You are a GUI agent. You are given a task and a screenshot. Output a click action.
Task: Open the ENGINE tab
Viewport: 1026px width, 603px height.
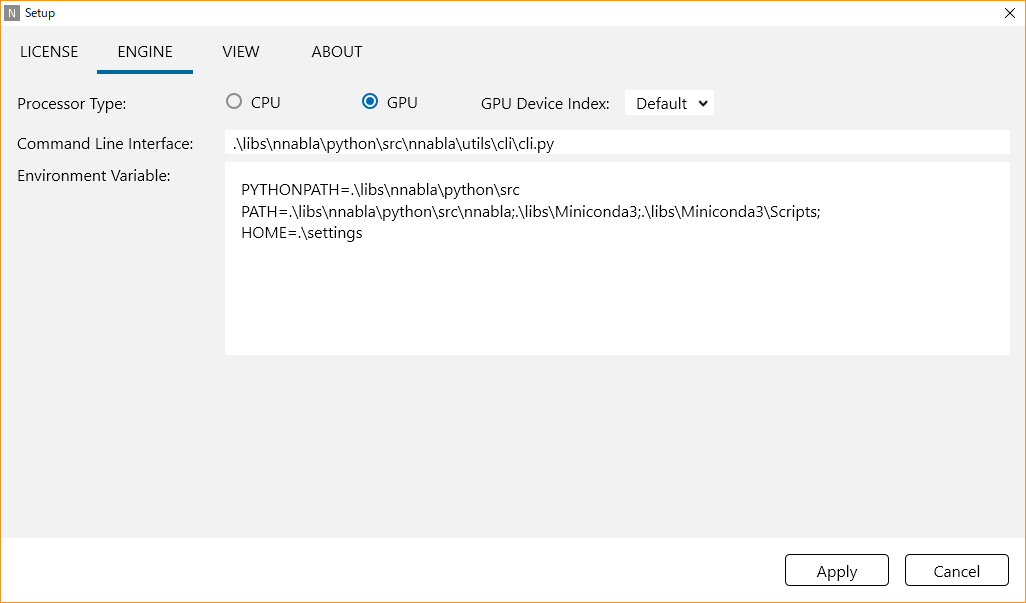(145, 52)
